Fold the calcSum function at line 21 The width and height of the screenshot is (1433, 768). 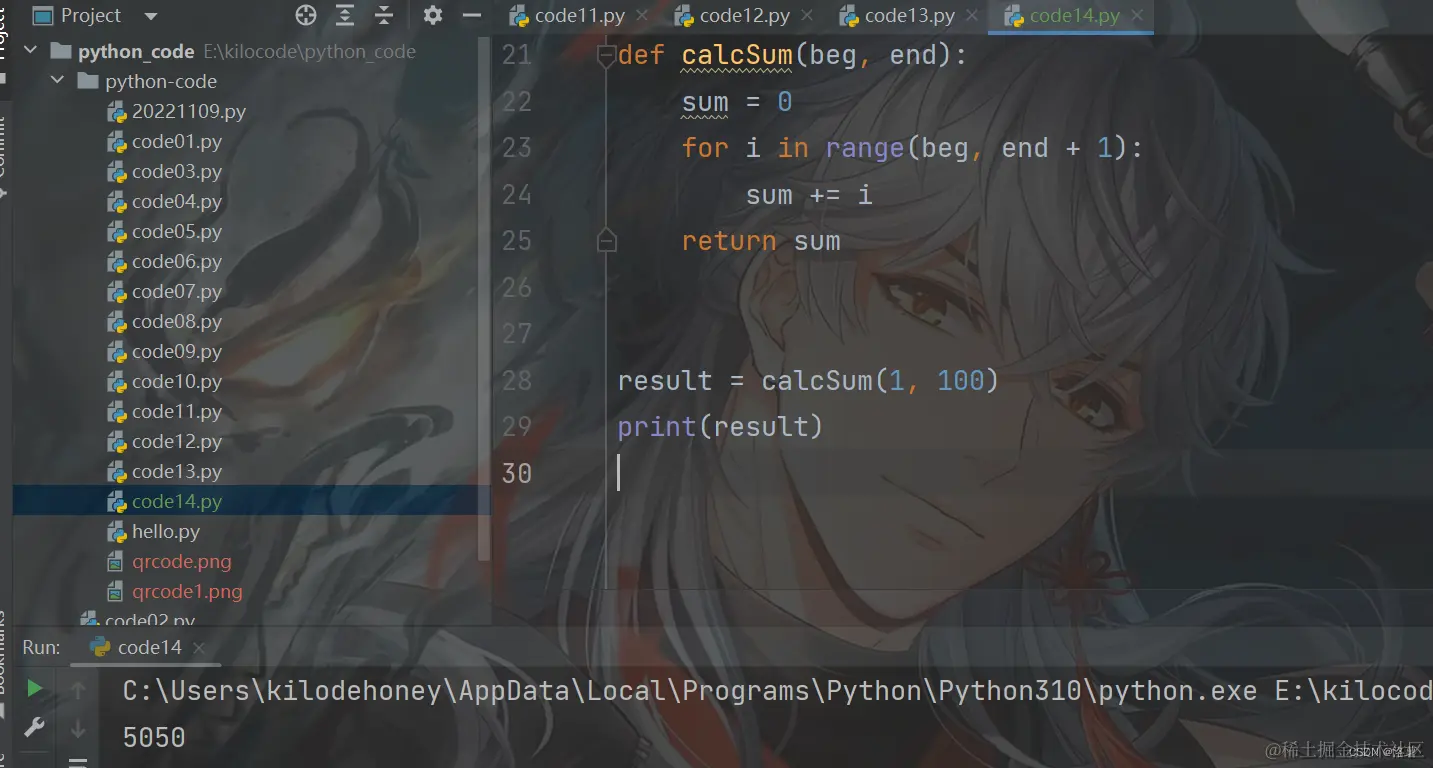coord(606,56)
